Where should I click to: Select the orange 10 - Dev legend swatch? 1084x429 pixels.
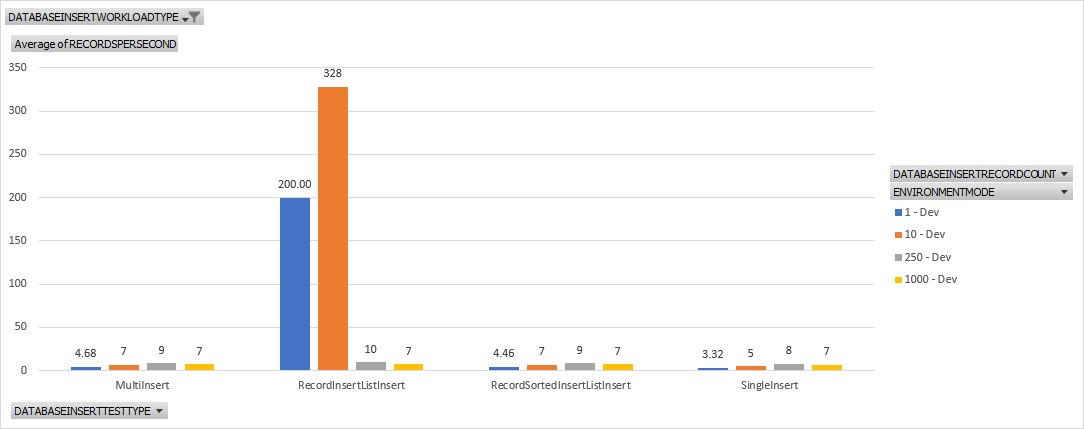[x=898, y=234]
